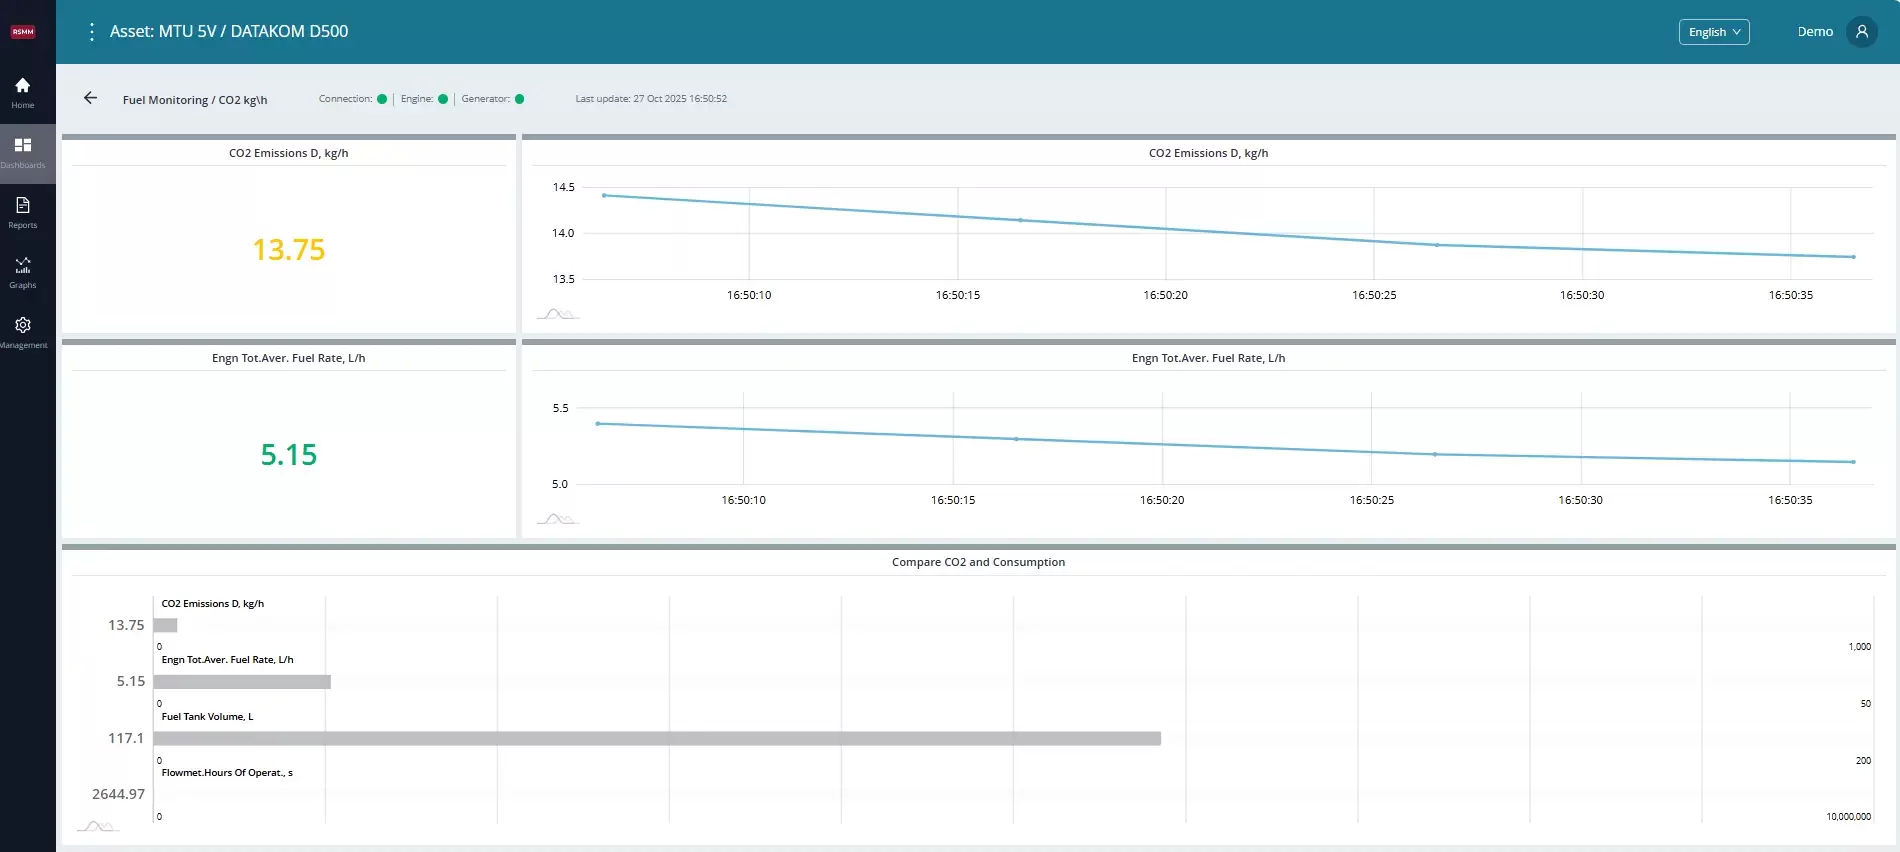Click the 5.15 Fuel Rate value

pyautogui.click(x=288, y=455)
